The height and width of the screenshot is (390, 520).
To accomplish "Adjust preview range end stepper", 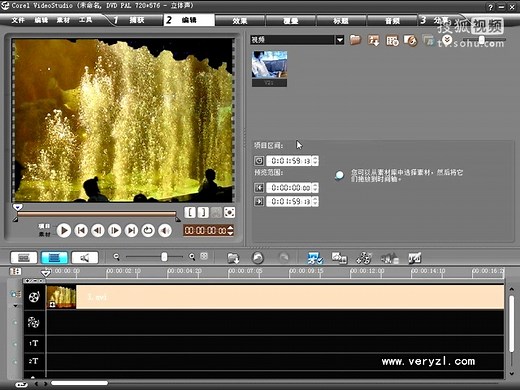I will pos(315,201).
